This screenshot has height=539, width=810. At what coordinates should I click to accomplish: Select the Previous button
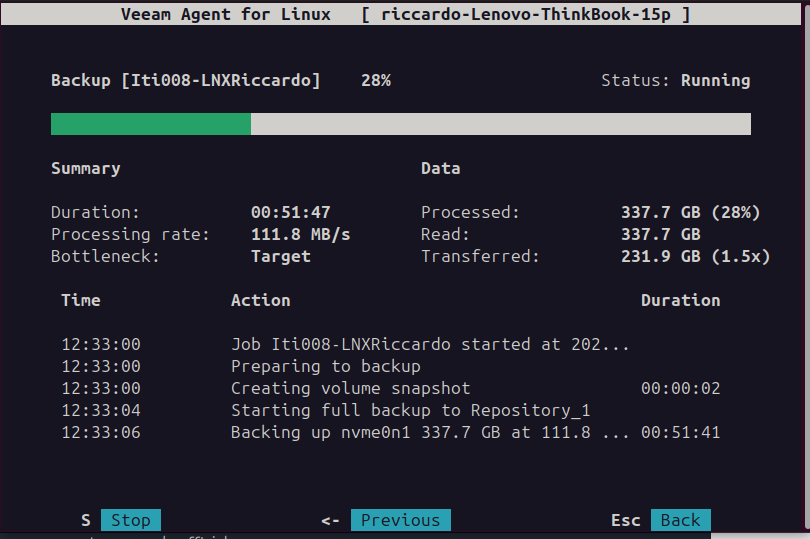(x=400, y=520)
